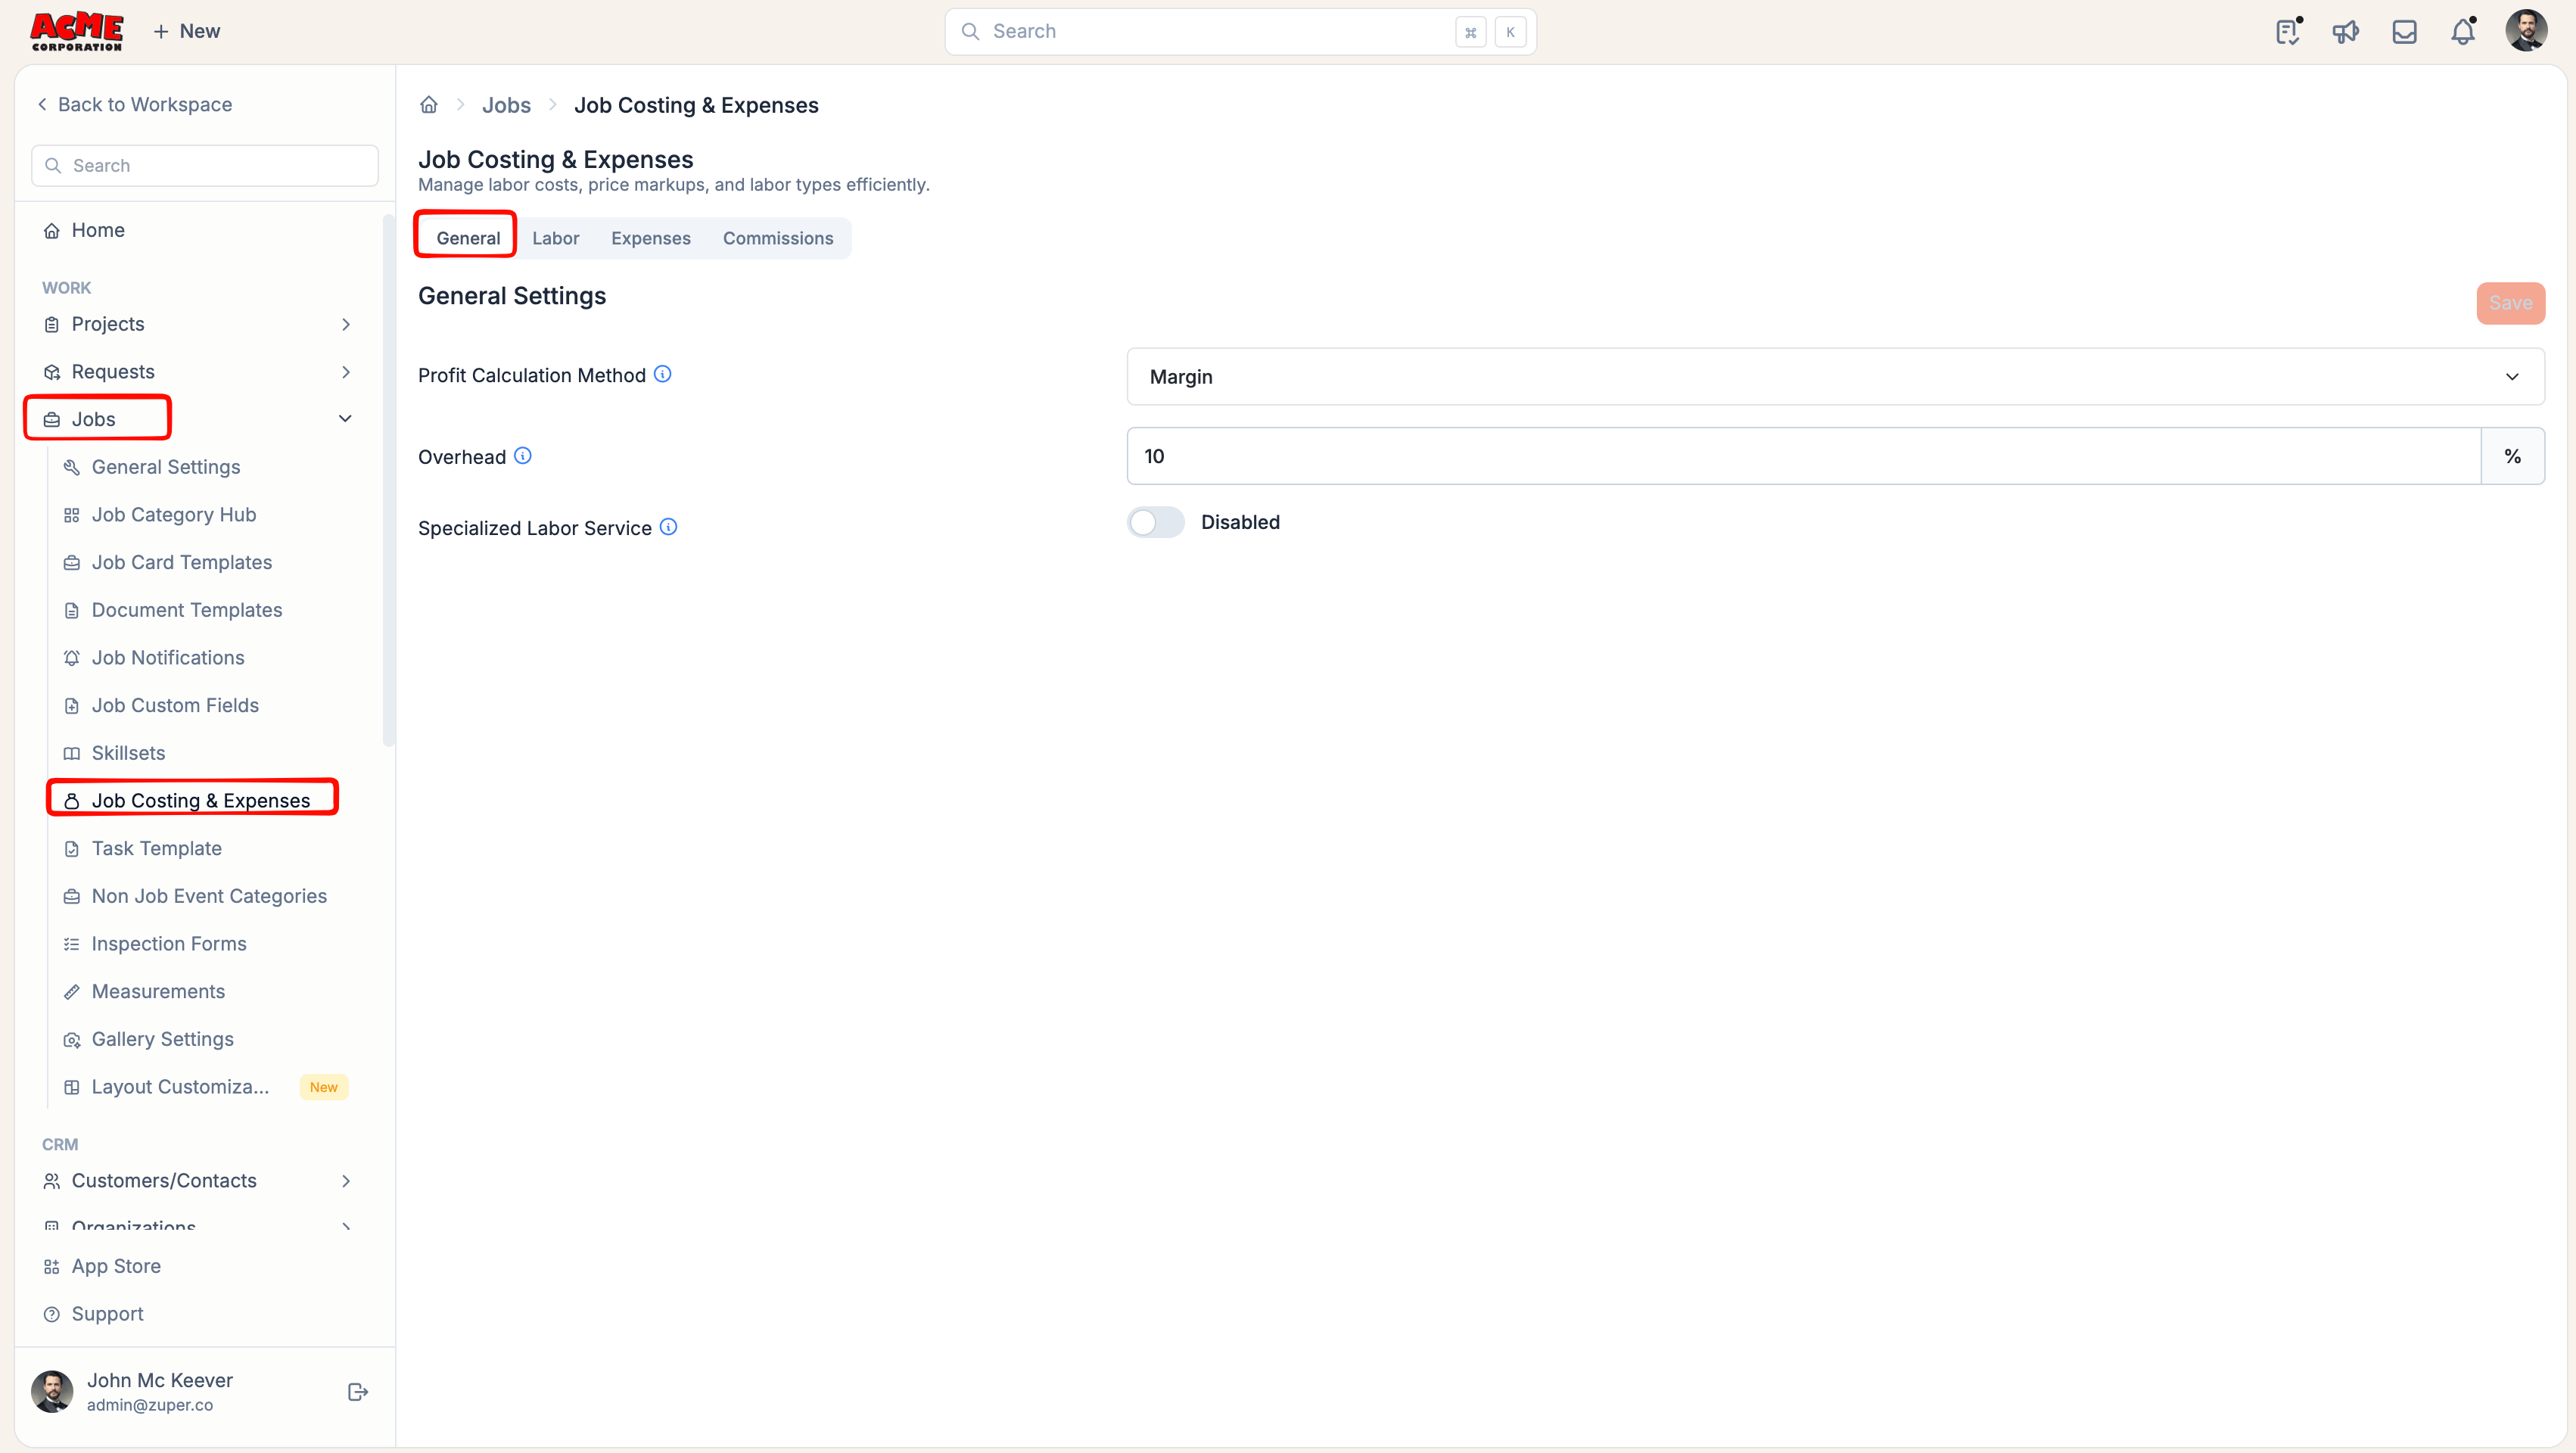Click the logout icon beside John Mc Keever
The width and height of the screenshot is (2576, 1453).
click(x=357, y=1392)
